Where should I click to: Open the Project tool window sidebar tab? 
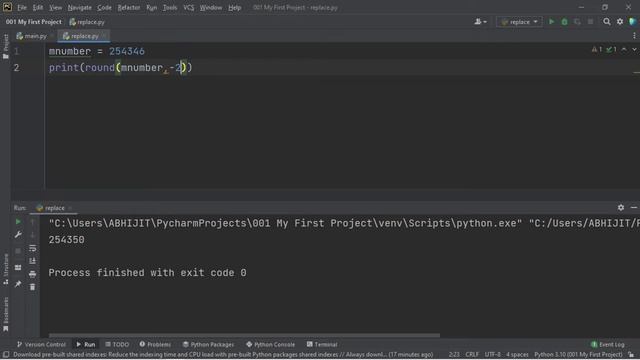coord(6,47)
